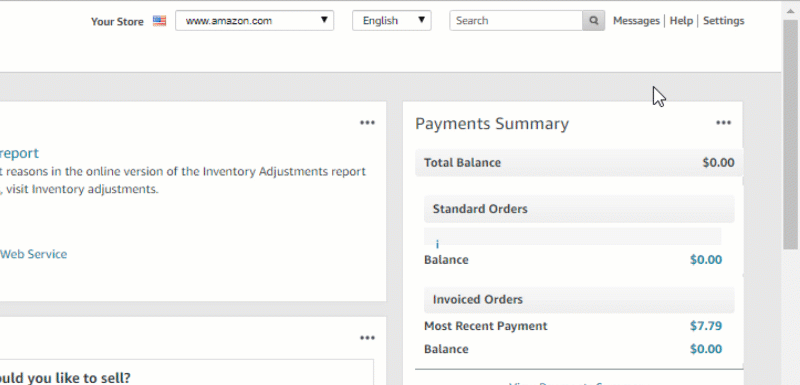
Task: Click into the Search field
Action: [x=516, y=21]
